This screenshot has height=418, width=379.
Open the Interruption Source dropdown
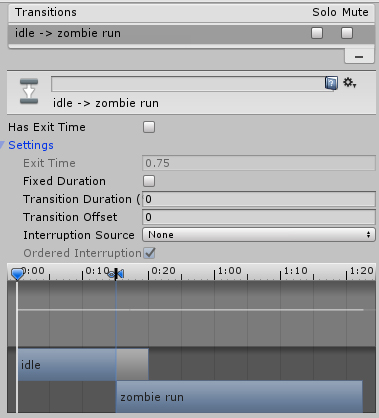[259, 235]
